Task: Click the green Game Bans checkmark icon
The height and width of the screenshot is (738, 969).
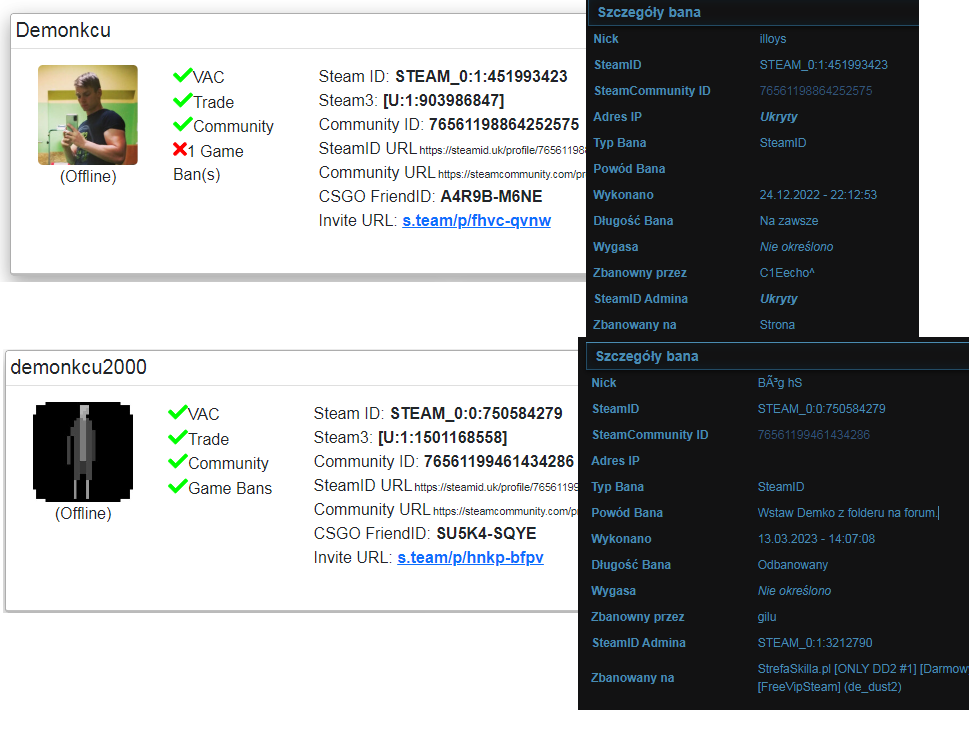Action: (177, 486)
